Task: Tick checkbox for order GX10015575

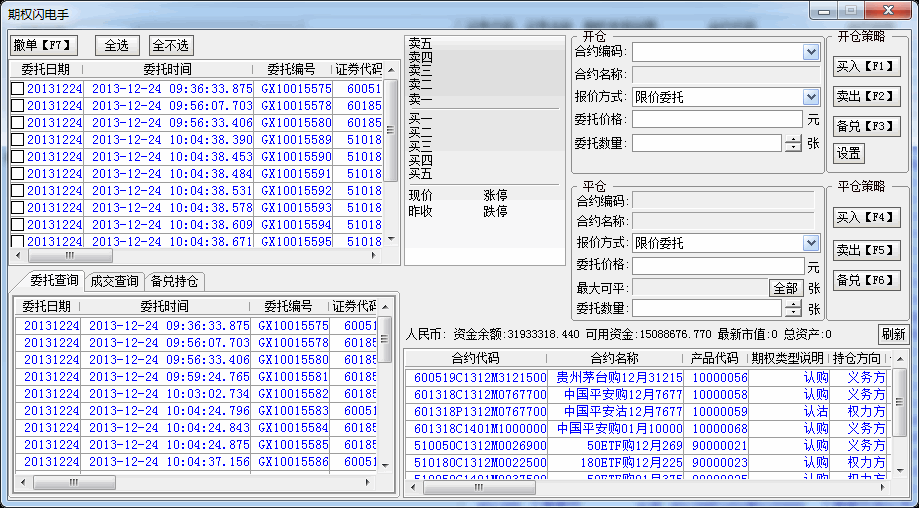Action: pos(18,89)
